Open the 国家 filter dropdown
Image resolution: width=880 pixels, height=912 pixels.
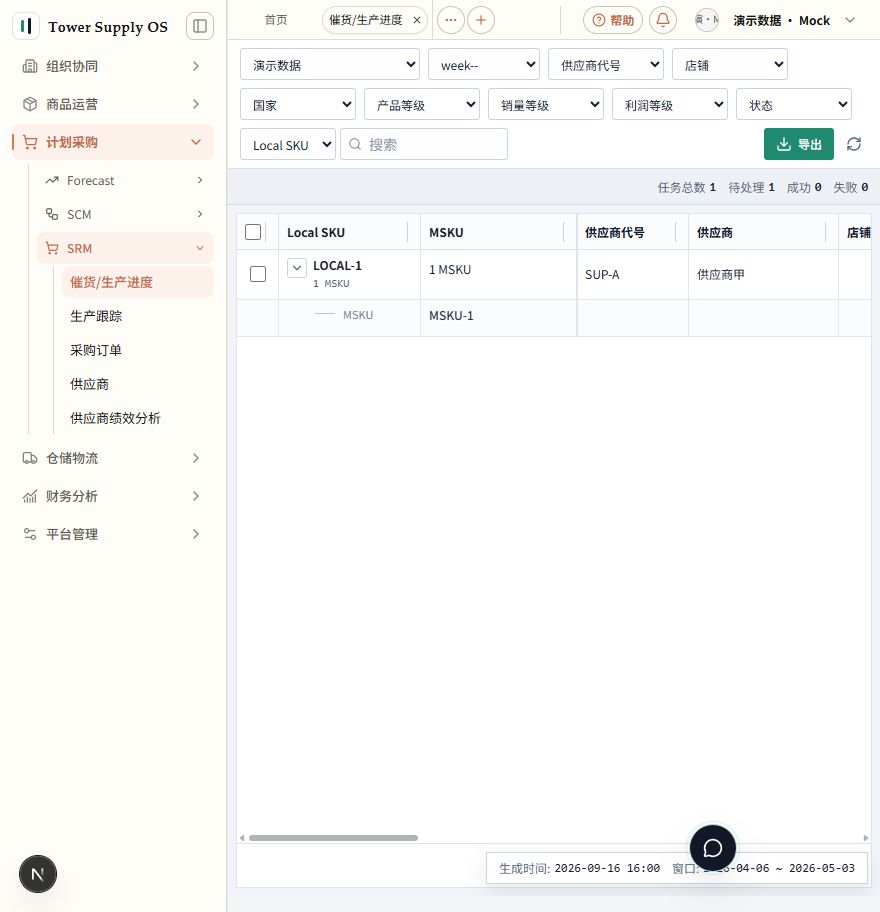[x=298, y=105]
